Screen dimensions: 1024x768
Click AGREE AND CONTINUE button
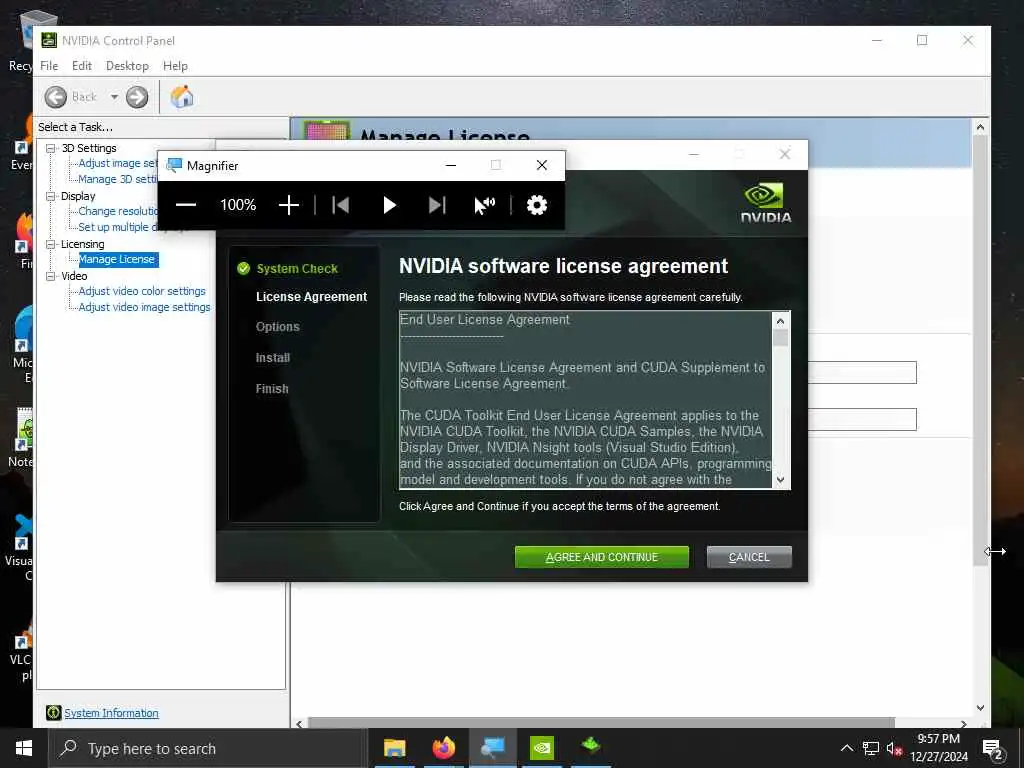click(601, 557)
